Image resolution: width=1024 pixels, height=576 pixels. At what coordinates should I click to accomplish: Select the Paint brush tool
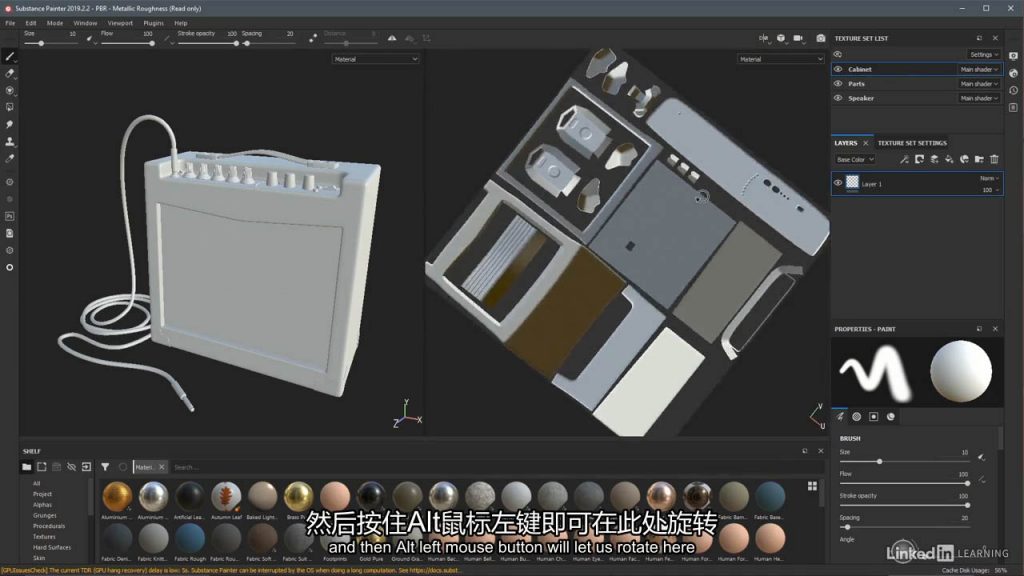[x=10, y=57]
